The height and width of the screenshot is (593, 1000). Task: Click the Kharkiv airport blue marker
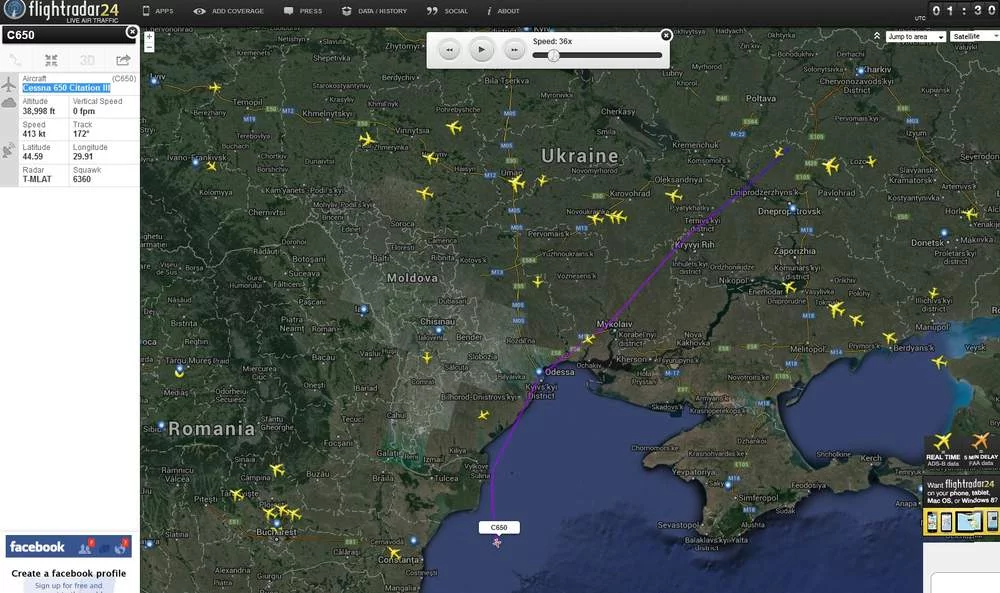click(x=860, y=71)
